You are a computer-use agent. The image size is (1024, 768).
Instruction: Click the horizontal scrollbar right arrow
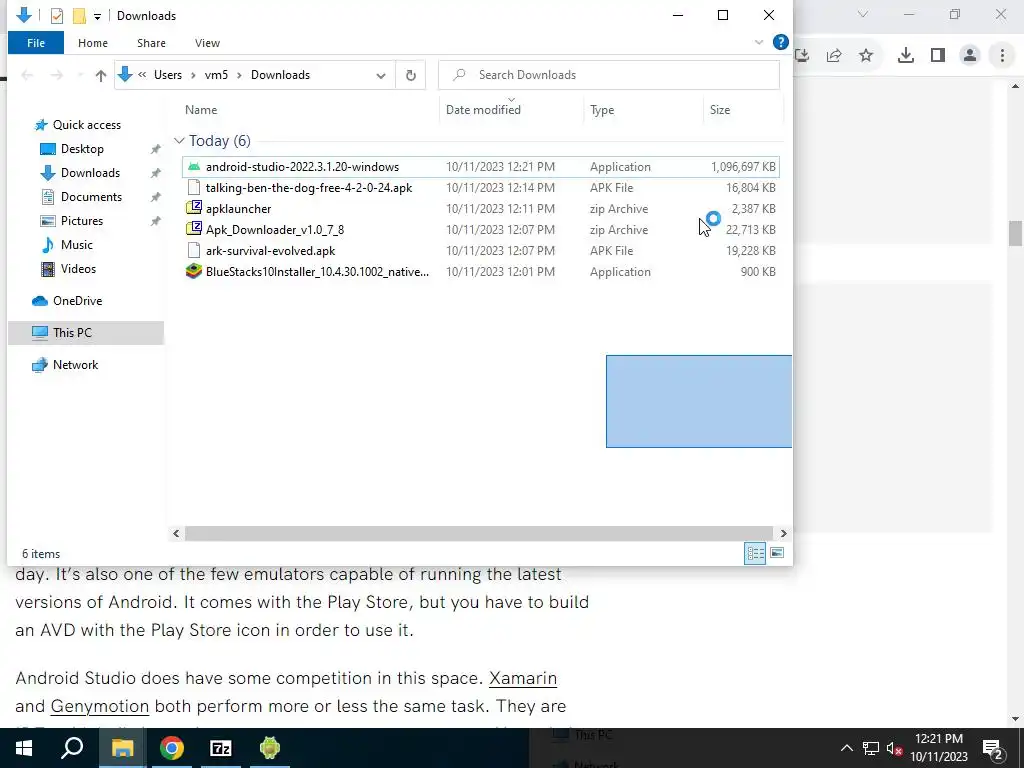784,534
